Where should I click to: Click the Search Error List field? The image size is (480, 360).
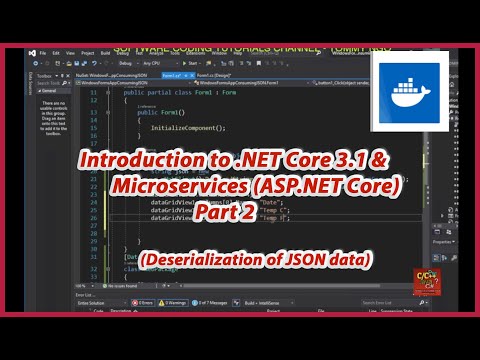coord(389,303)
